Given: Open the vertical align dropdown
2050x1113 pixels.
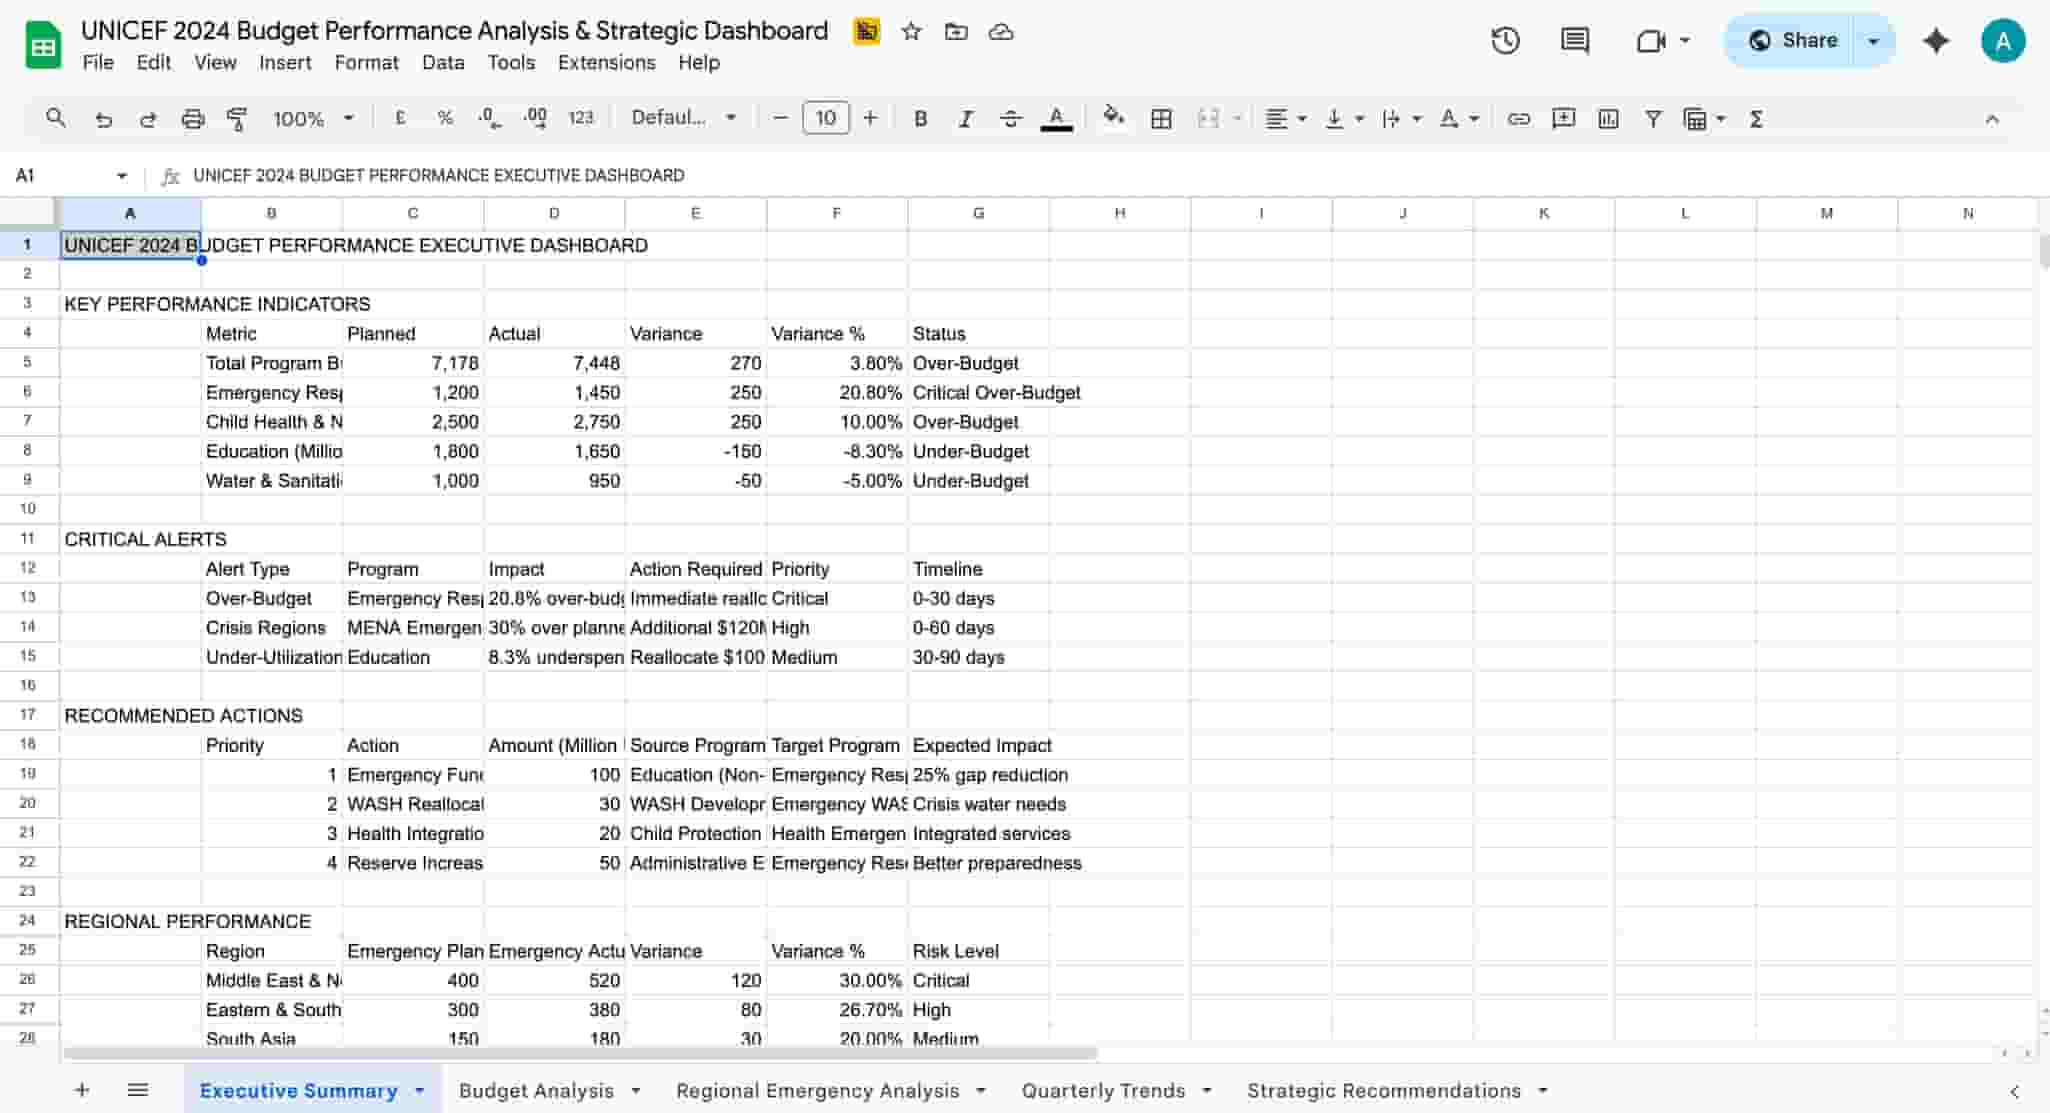Looking at the screenshot, I should [1344, 119].
